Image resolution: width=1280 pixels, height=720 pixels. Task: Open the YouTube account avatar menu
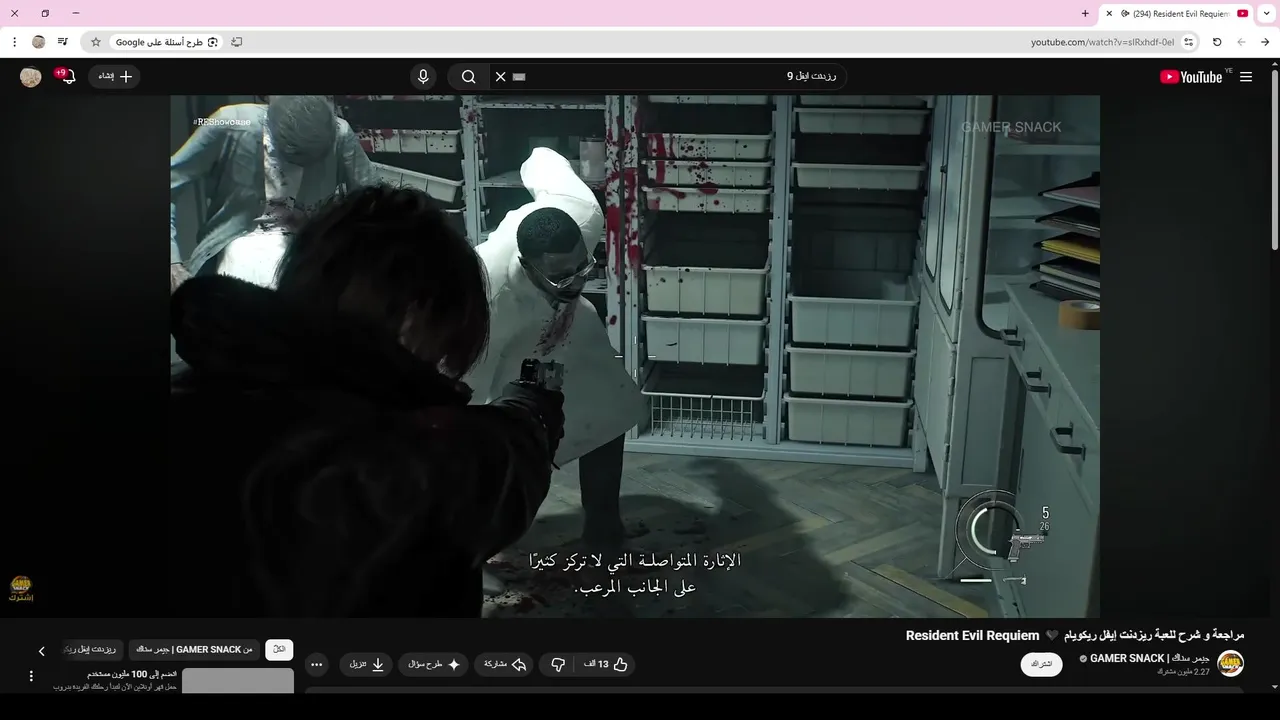pyautogui.click(x=31, y=77)
